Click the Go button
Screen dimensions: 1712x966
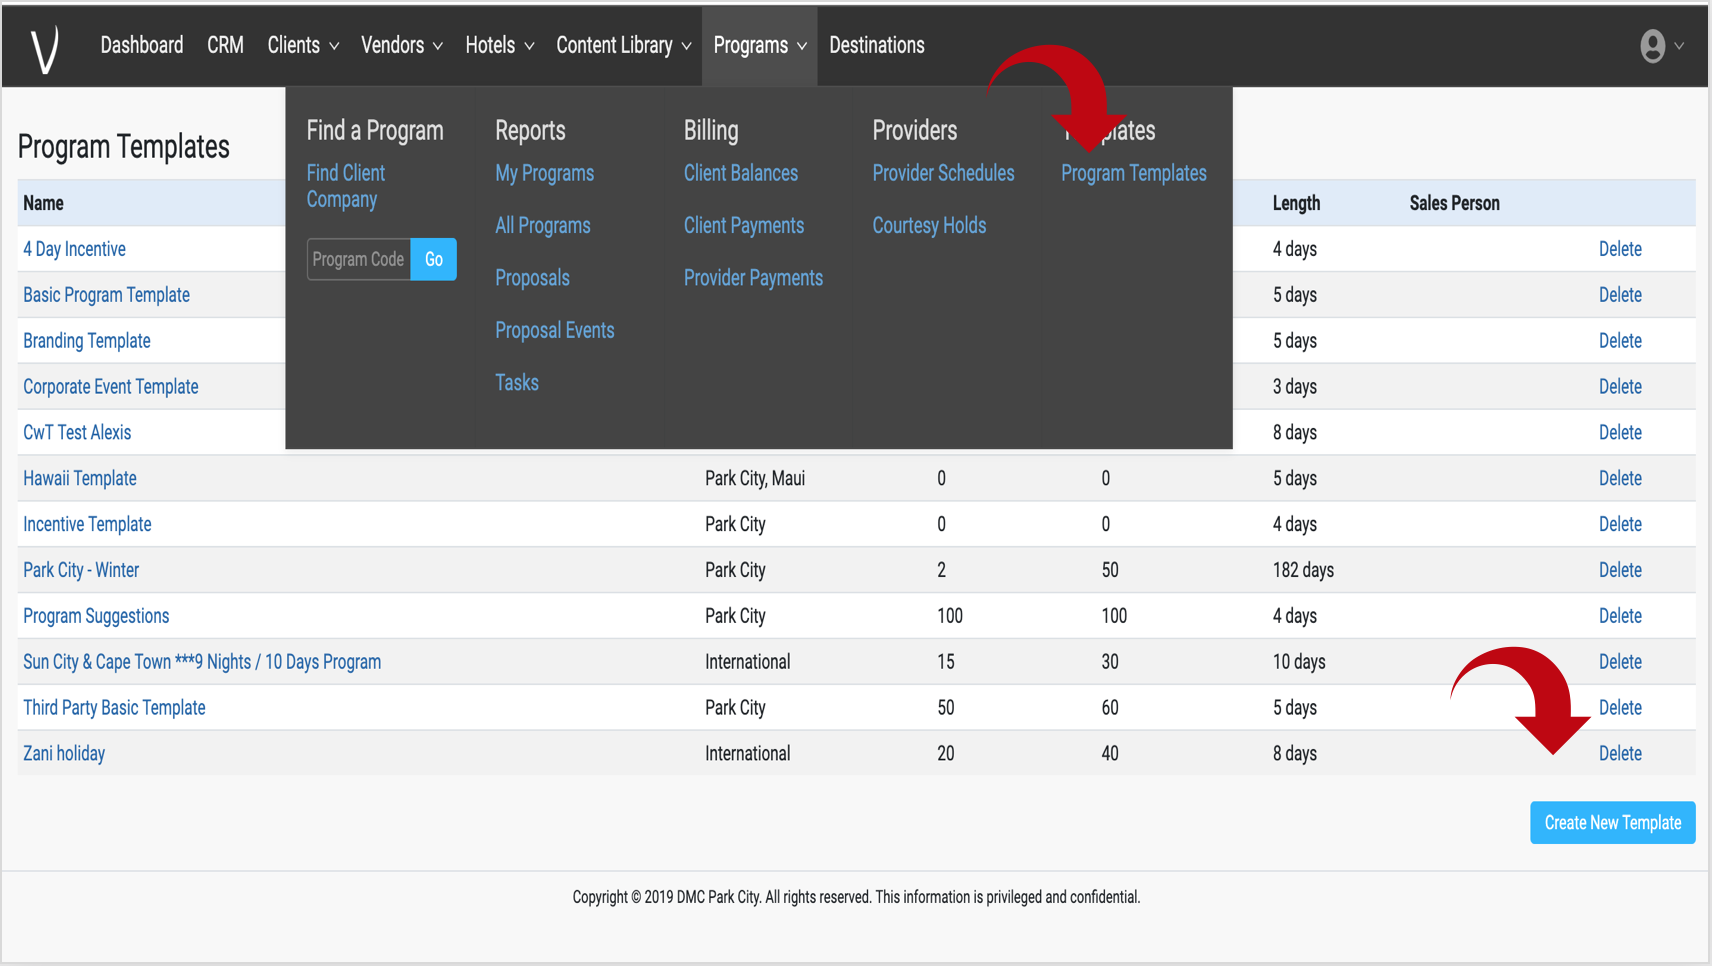tap(434, 259)
